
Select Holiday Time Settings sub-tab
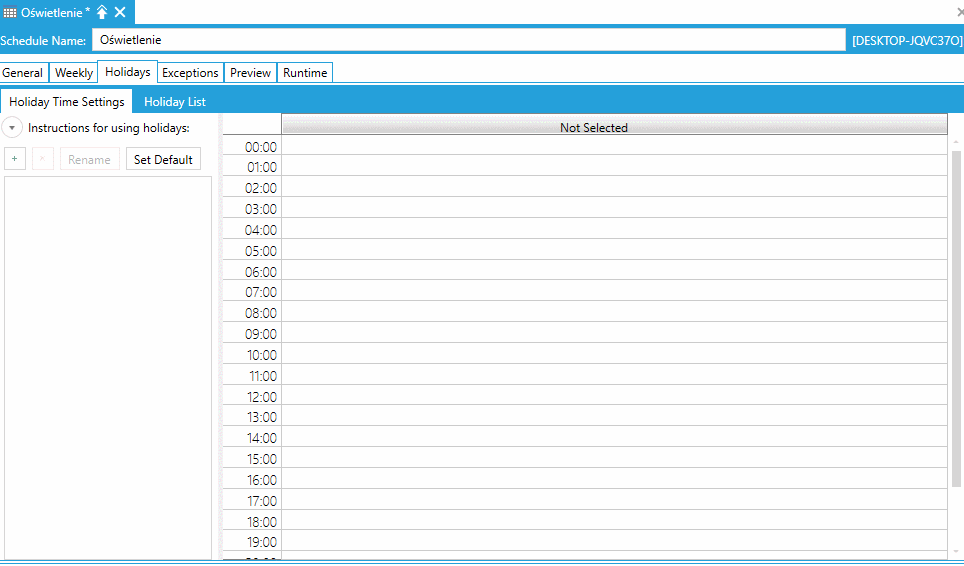[66, 102]
